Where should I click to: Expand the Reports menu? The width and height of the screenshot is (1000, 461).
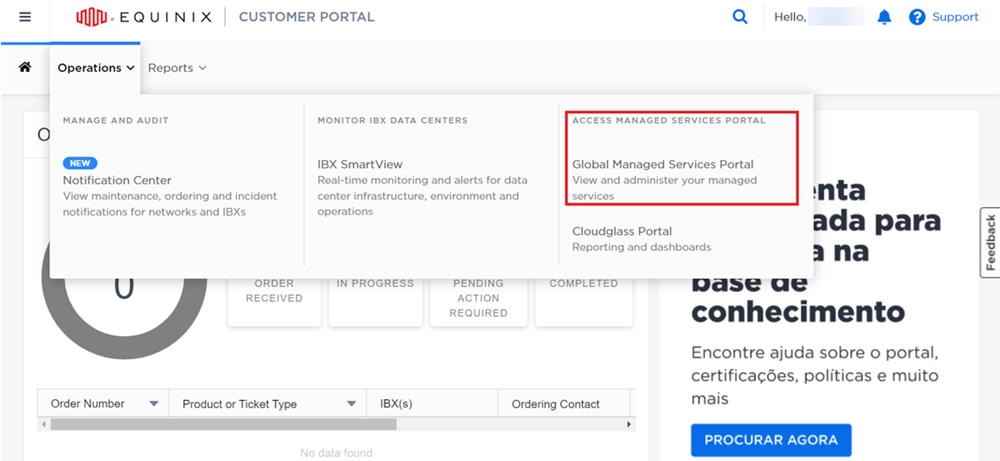(177, 68)
